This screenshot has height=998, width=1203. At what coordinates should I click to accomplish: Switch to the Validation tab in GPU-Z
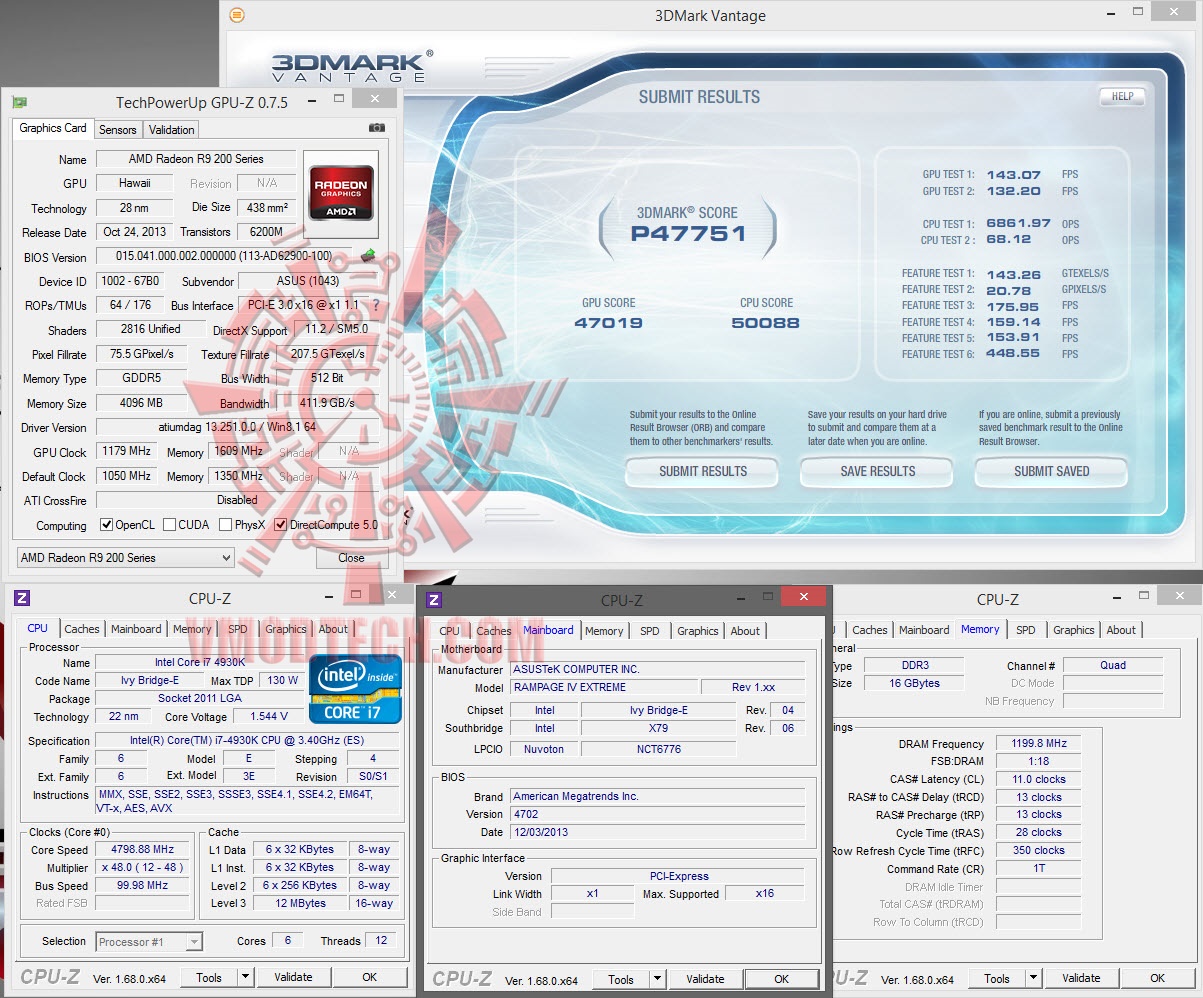(172, 130)
